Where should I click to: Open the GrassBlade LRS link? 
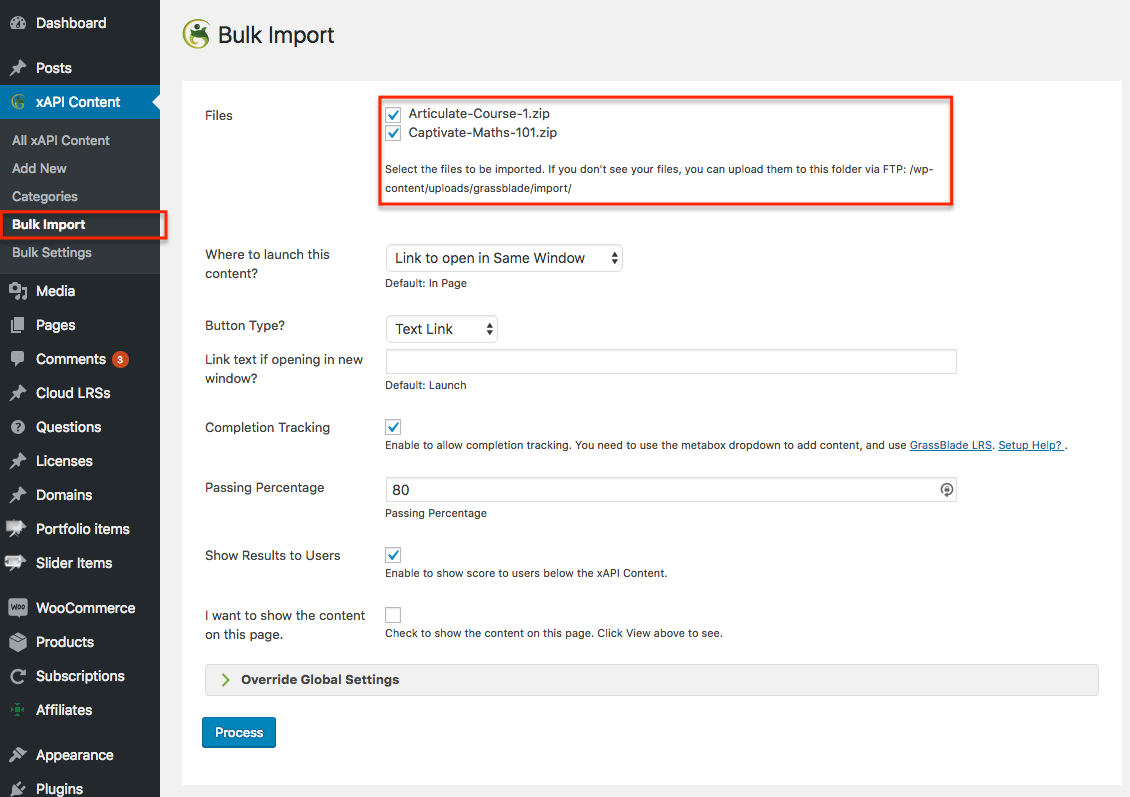pyautogui.click(x=950, y=446)
